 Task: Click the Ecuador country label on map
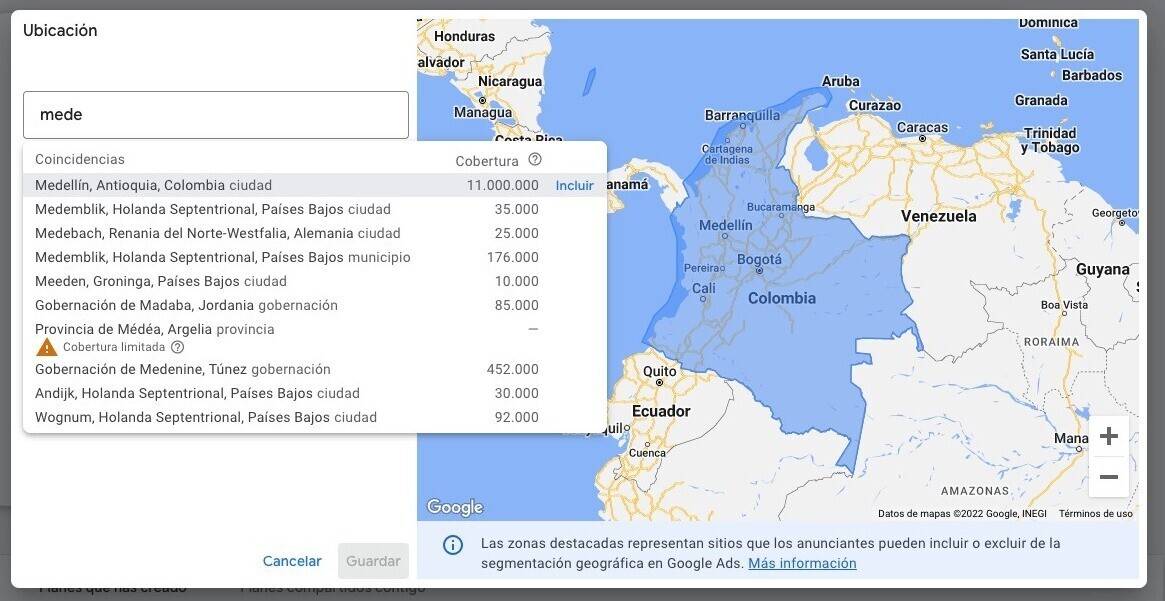coord(661,411)
